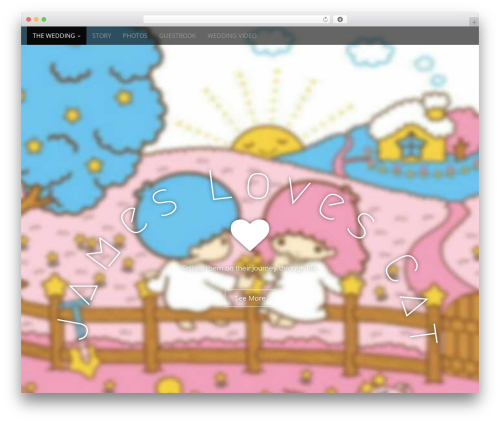Open the Guestbook page
Viewport: 500px width, 423px height.
pyautogui.click(x=177, y=36)
